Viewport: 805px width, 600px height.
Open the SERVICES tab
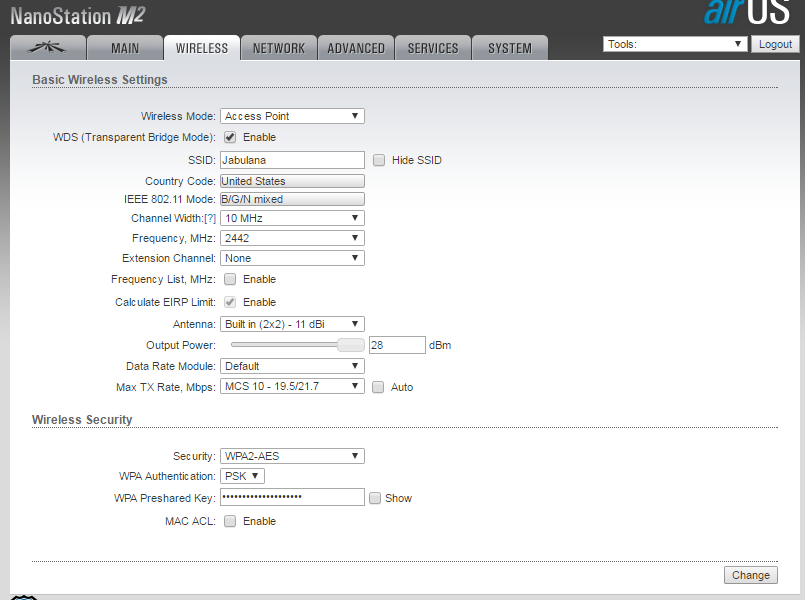433,48
